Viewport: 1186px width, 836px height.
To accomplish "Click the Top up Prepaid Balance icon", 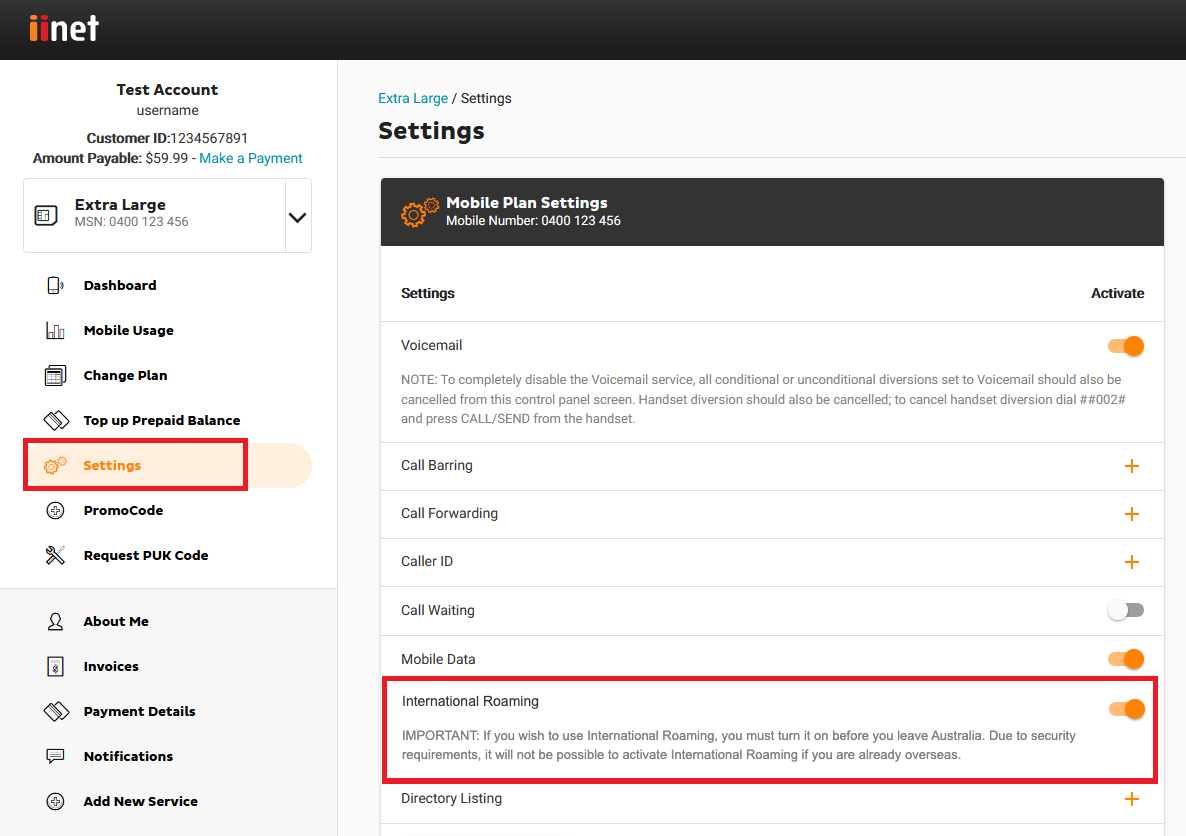I will point(55,421).
